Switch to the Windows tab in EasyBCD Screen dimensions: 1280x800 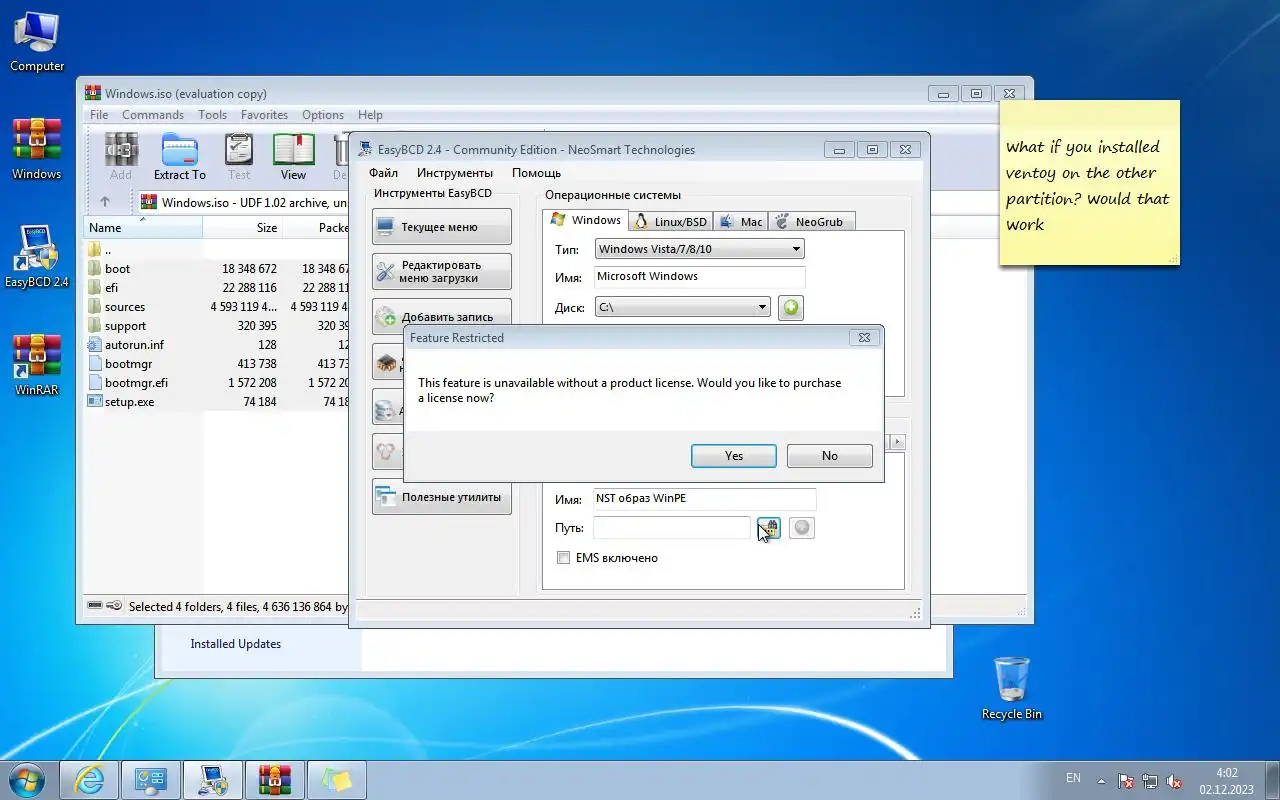tap(585, 220)
